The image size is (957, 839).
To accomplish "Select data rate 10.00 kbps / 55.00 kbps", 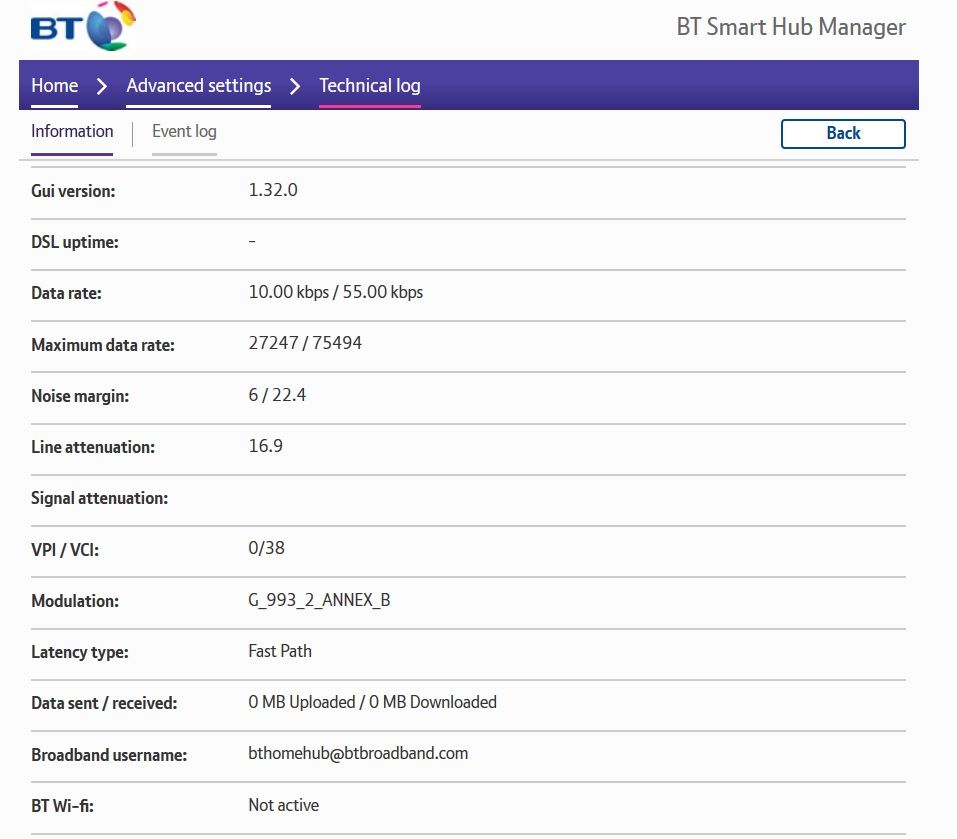I will point(336,292).
